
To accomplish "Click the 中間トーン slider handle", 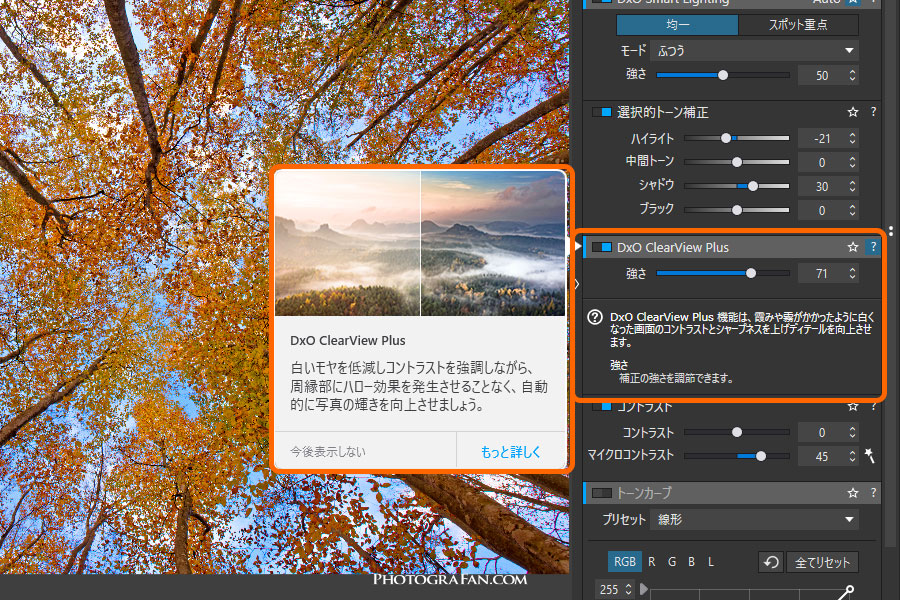I will tap(737, 162).
